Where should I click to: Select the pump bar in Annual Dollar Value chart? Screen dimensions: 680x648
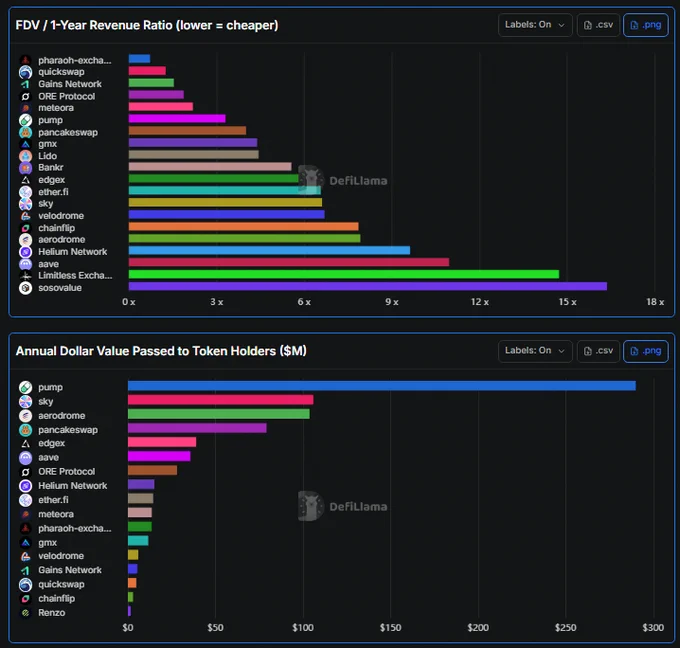tap(382, 386)
